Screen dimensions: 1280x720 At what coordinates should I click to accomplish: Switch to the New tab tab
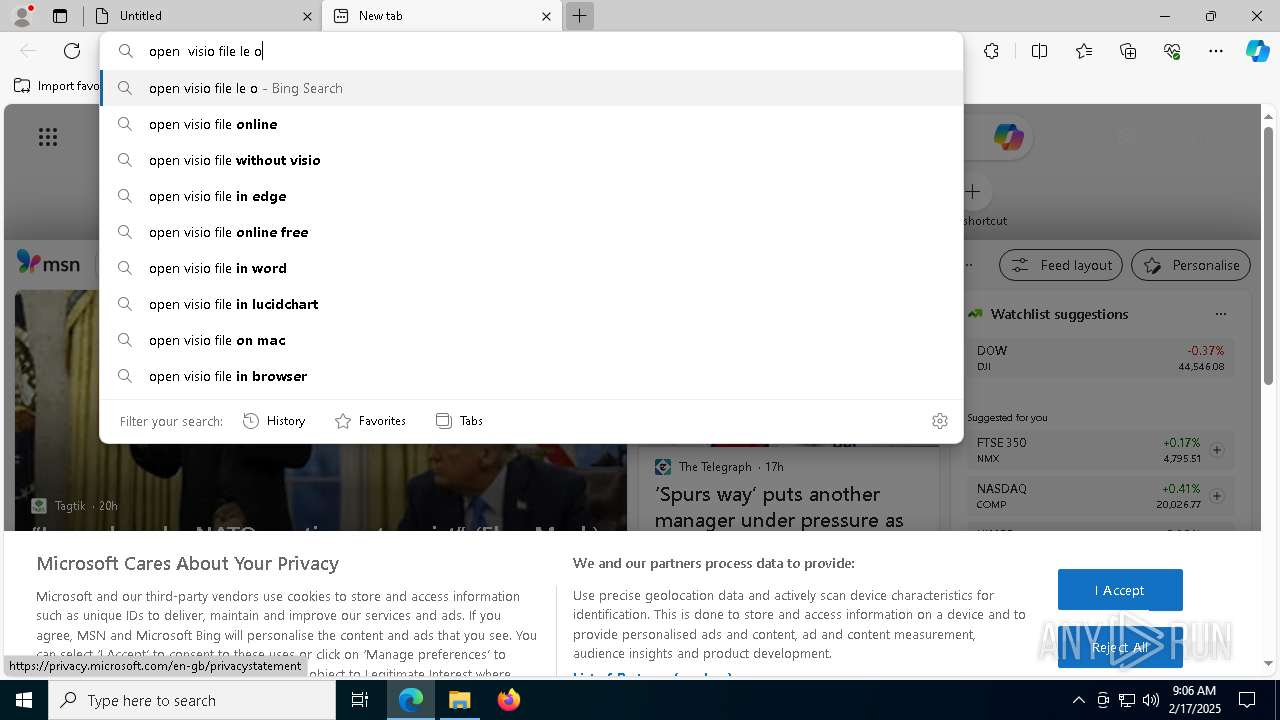pyautogui.click(x=441, y=16)
